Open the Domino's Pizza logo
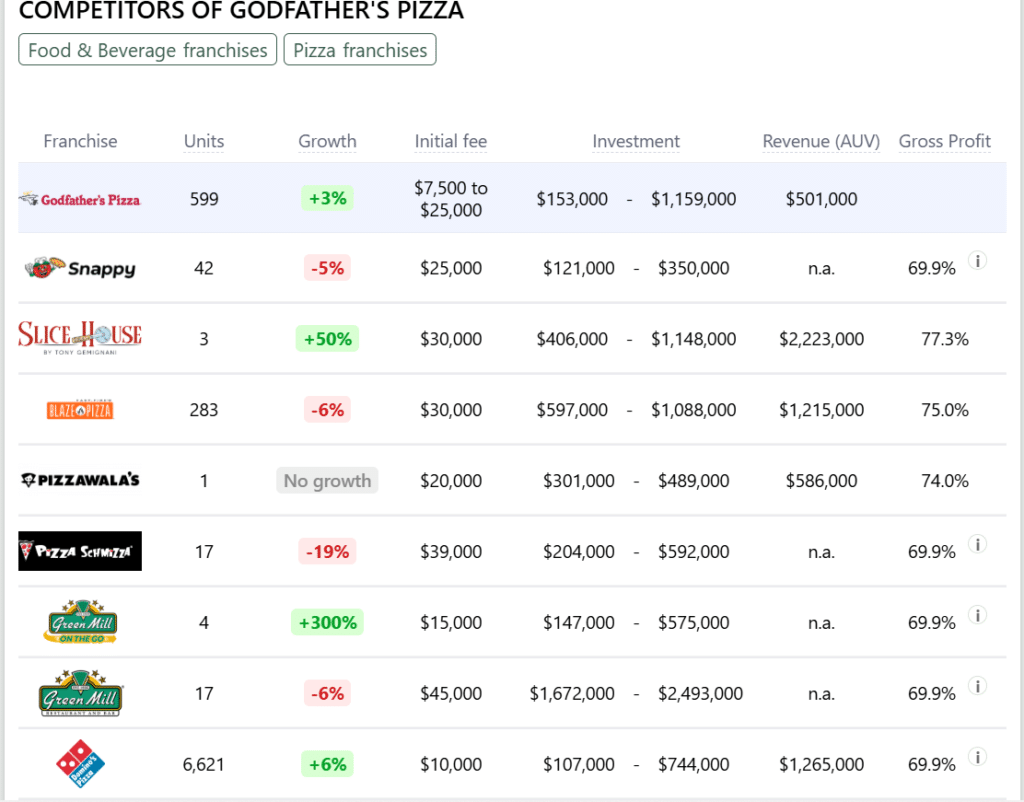Screen dimensions: 1024x802 pos(80,763)
